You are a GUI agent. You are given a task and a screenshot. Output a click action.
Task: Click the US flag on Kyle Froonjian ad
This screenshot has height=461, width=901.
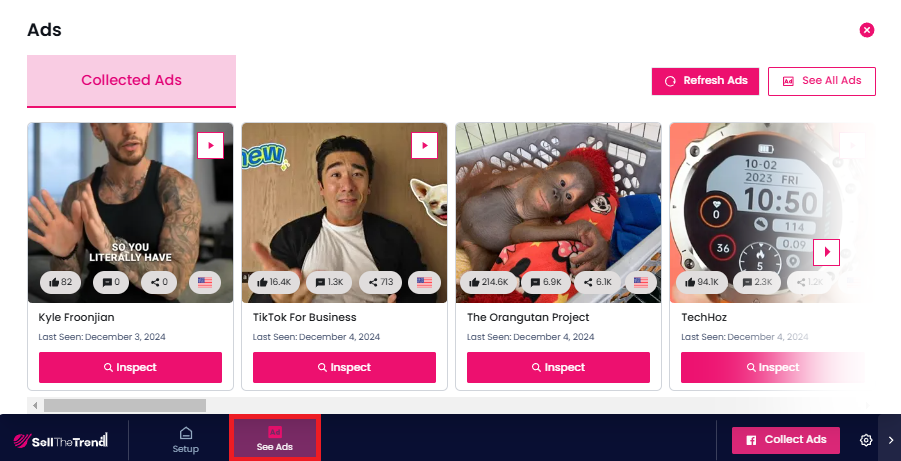pyautogui.click(x=205, y=282)
